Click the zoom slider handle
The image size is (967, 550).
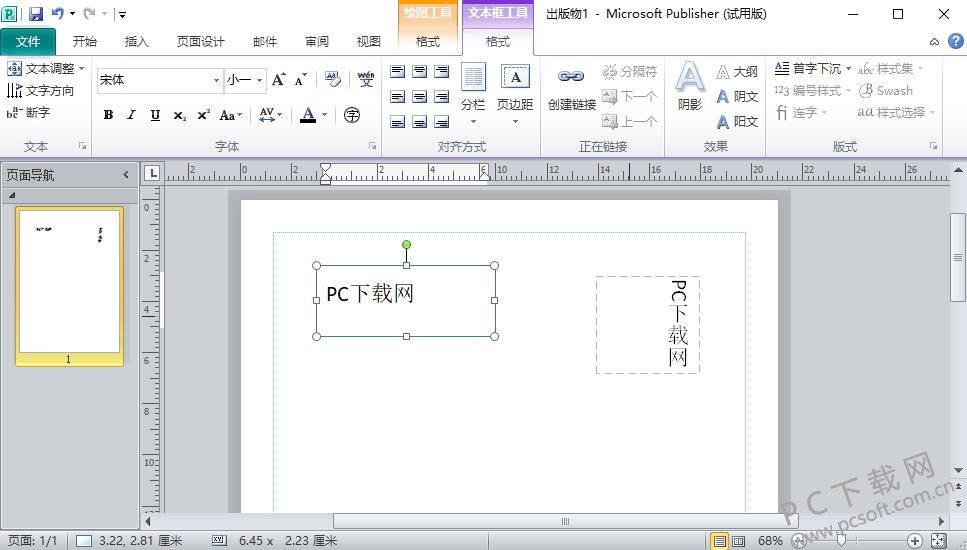(x=841, y=540)
